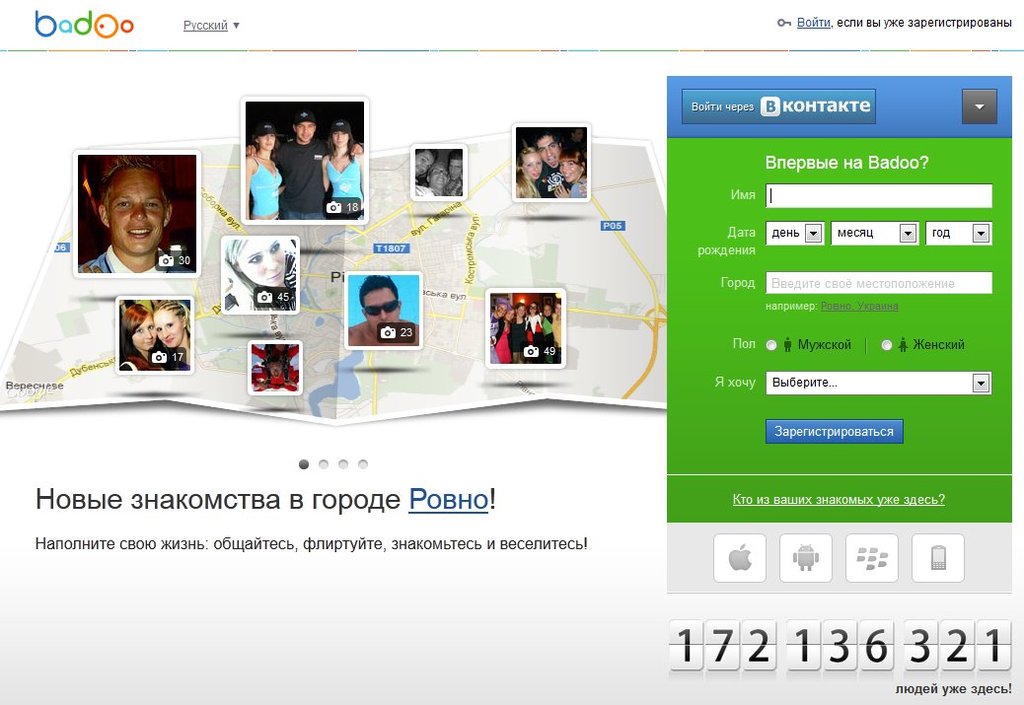Click the 172 136 321 user counter
Screen dimensions: 1024x705
pyautogui.click(x=840, y=646)
